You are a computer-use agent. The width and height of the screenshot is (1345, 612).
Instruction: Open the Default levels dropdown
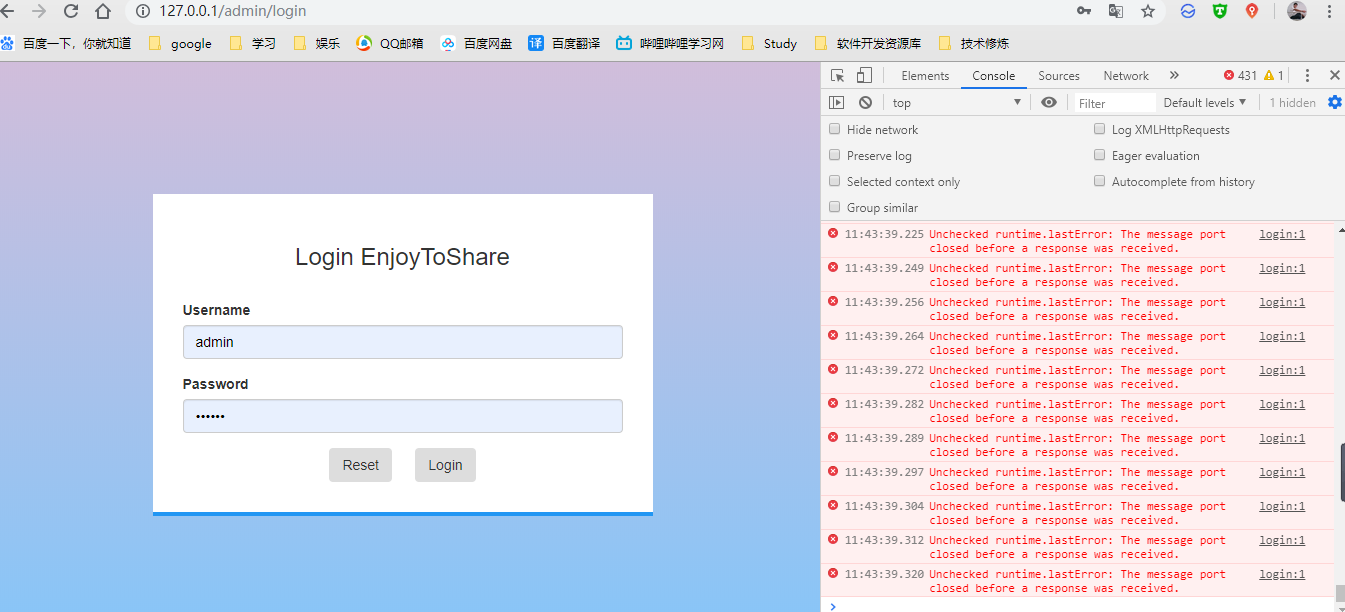click(1205, 103)
